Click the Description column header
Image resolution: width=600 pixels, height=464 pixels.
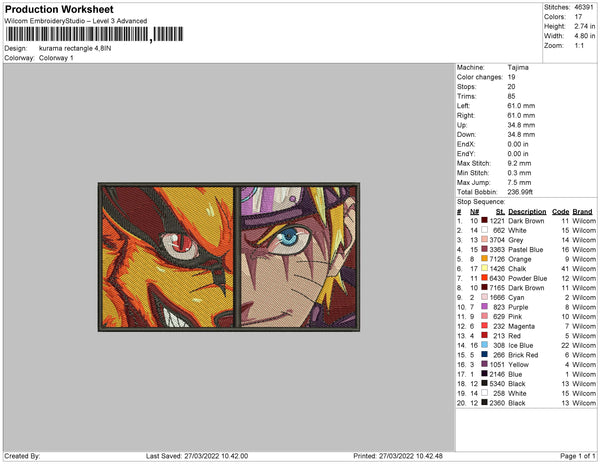coord(527,212)
